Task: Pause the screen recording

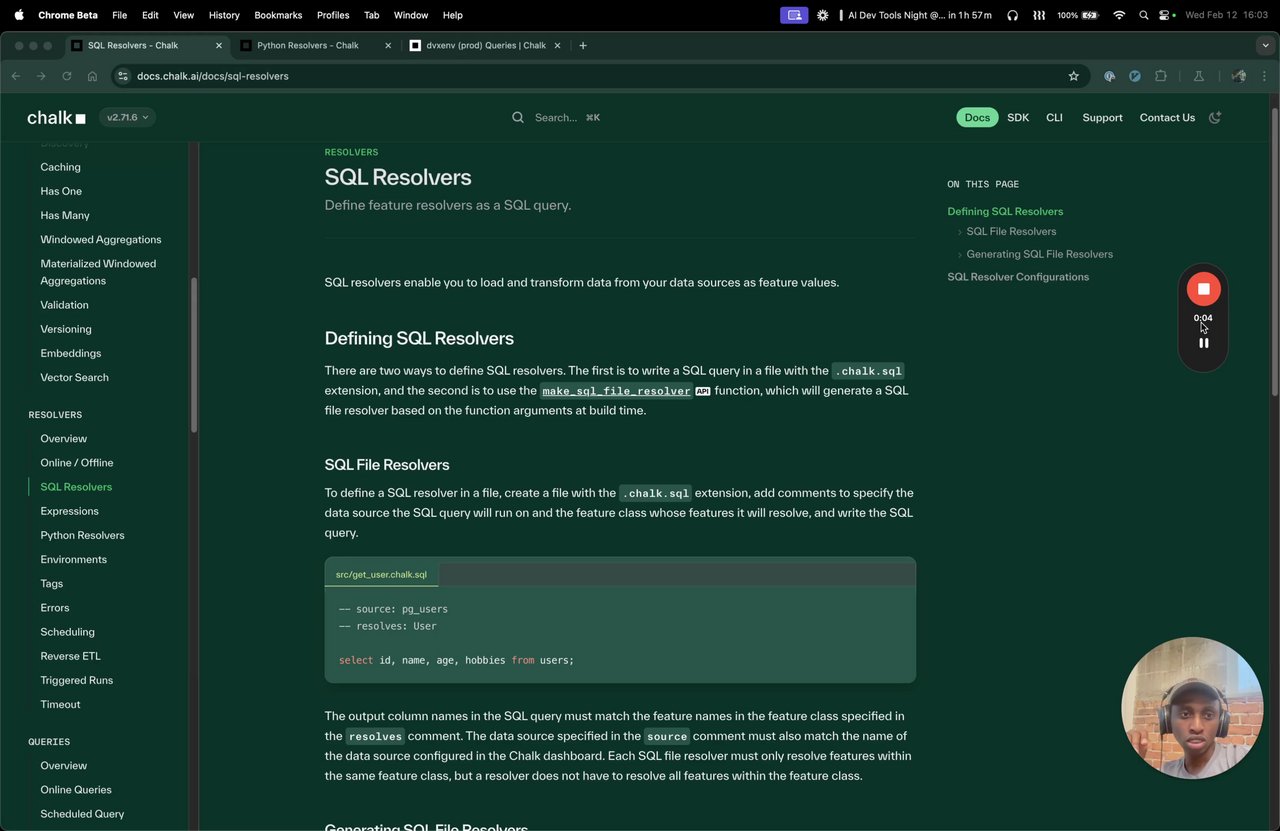Action: [1203, 343]
